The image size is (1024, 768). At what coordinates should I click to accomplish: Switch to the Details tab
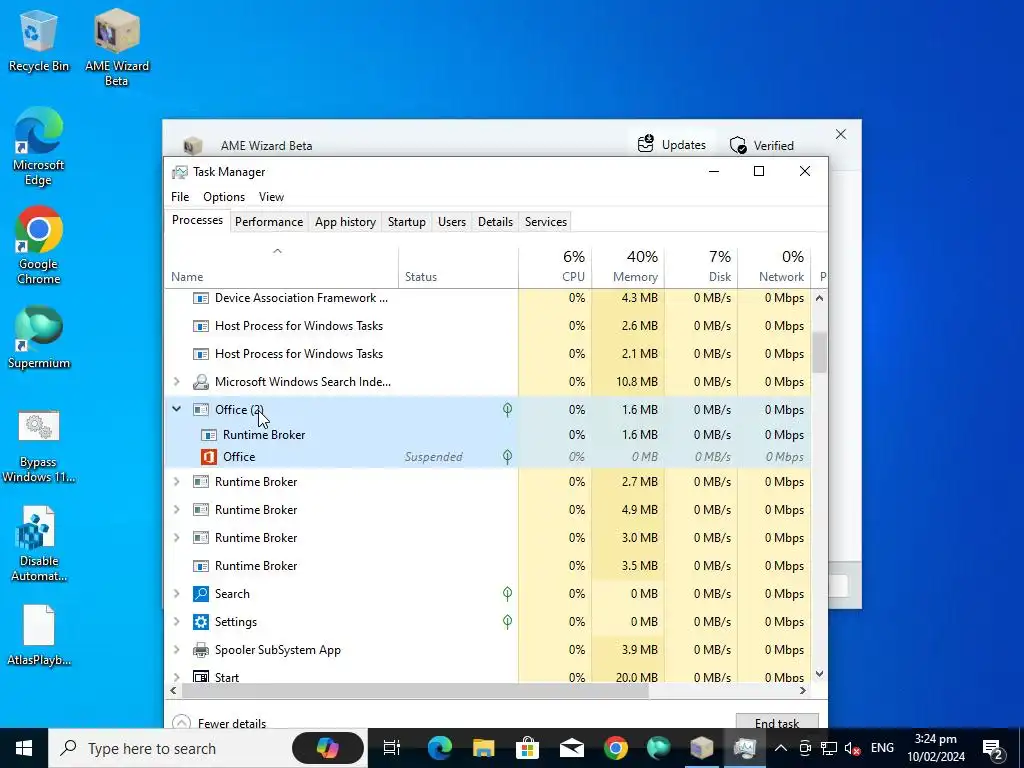tap(496, 222)
